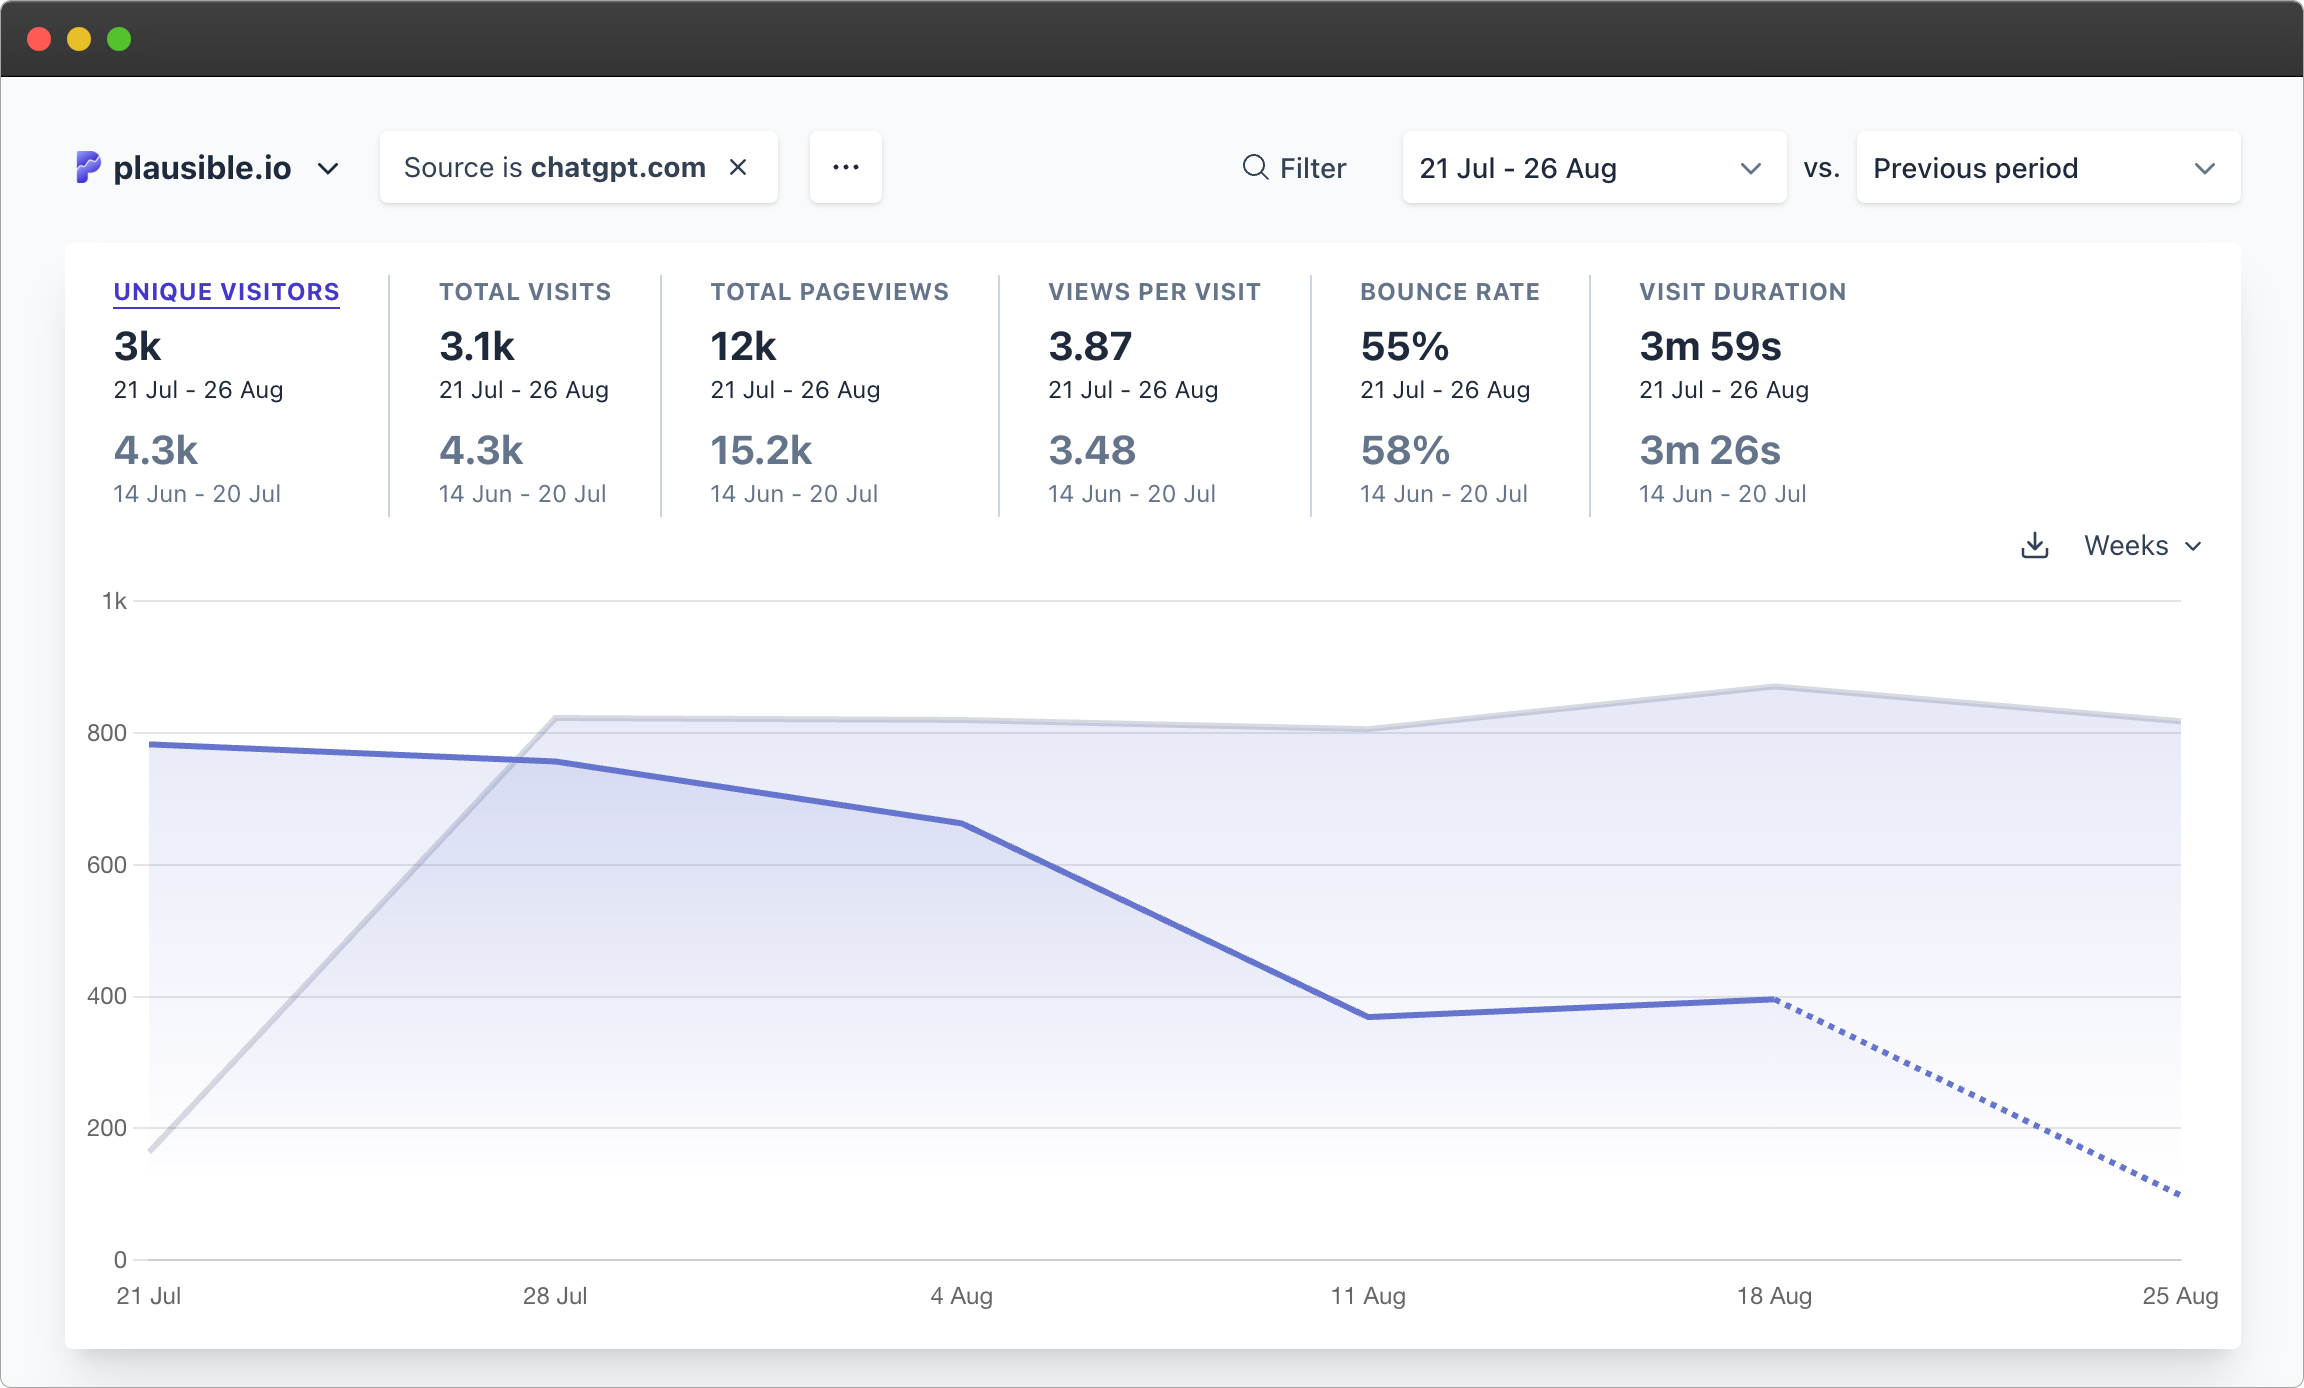This screenshot has width=2304, height=1388.
Task: Click the magnifying glass filter icon
Action: pyautogui.click(x=1254, y=167)
